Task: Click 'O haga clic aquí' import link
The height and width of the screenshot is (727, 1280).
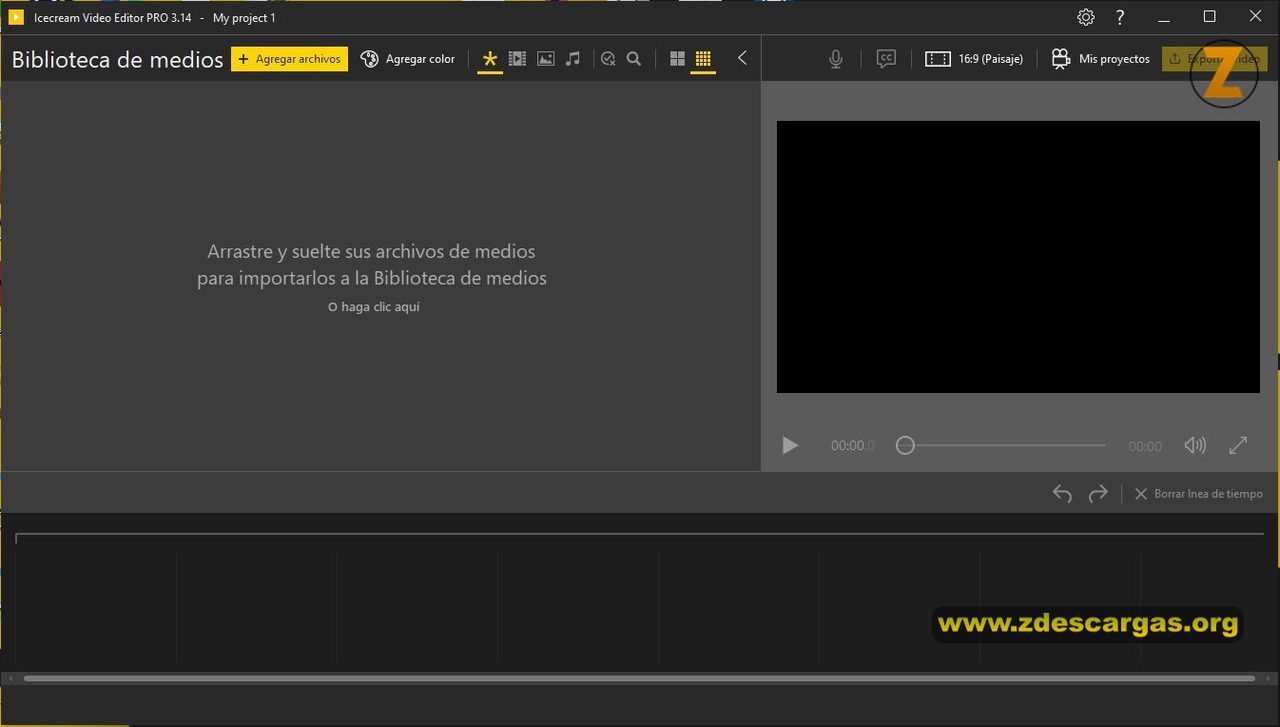Action: [374, 307]
